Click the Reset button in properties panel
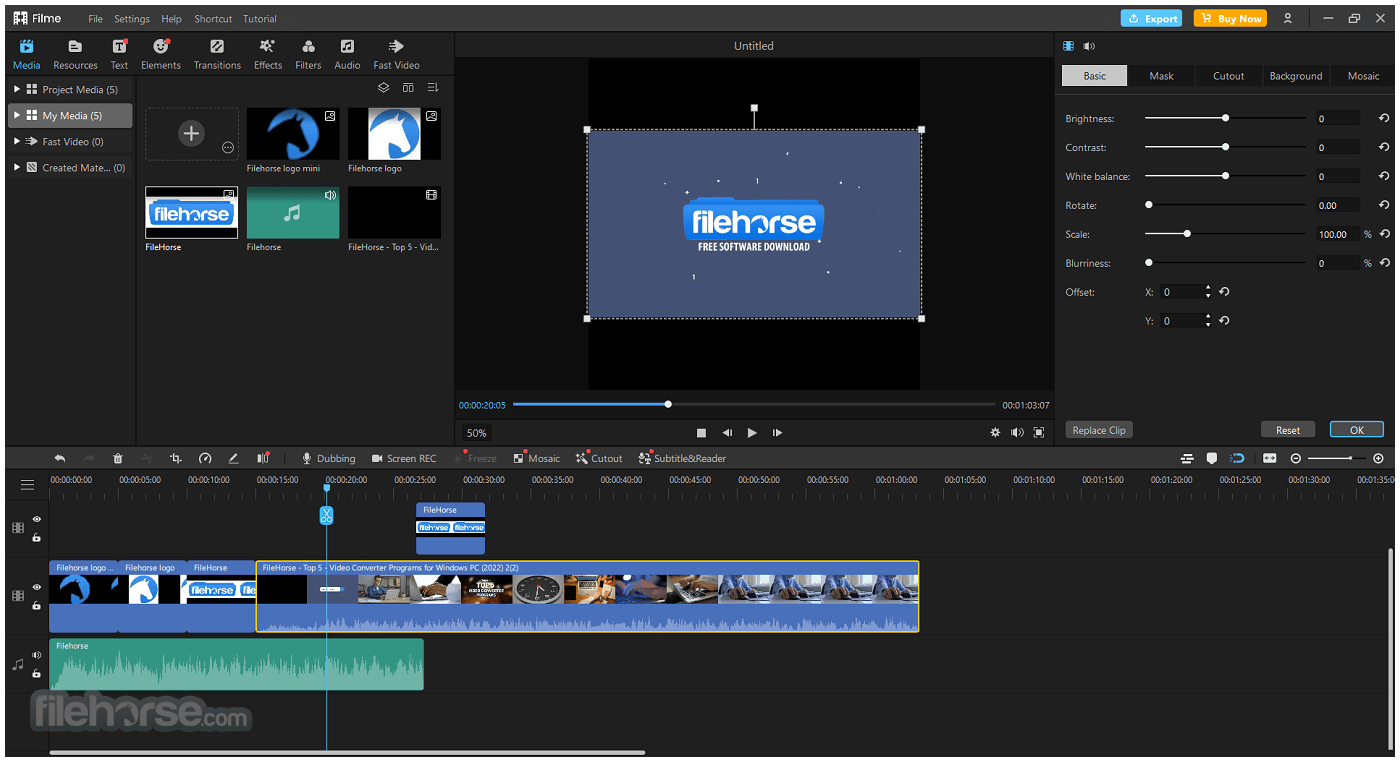 point(1288,430)
